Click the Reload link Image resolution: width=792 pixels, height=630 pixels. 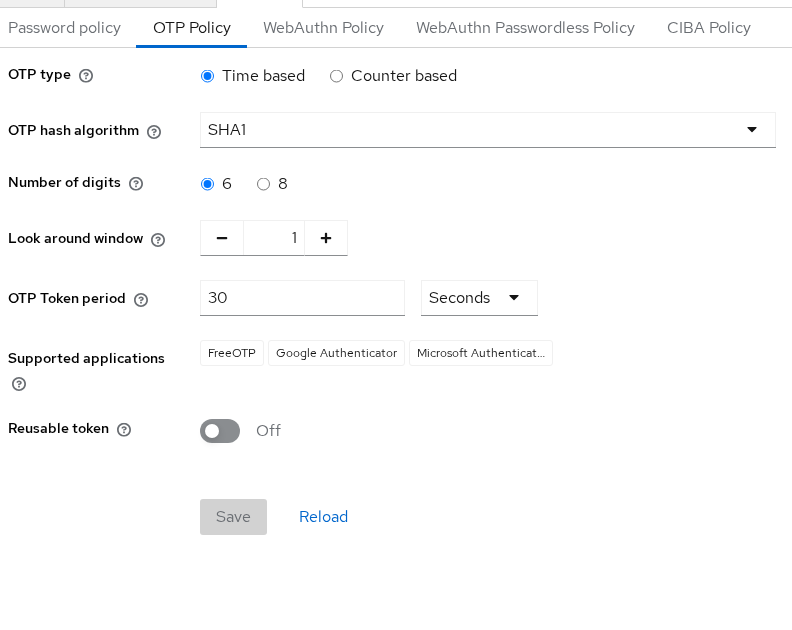(323, 517)
